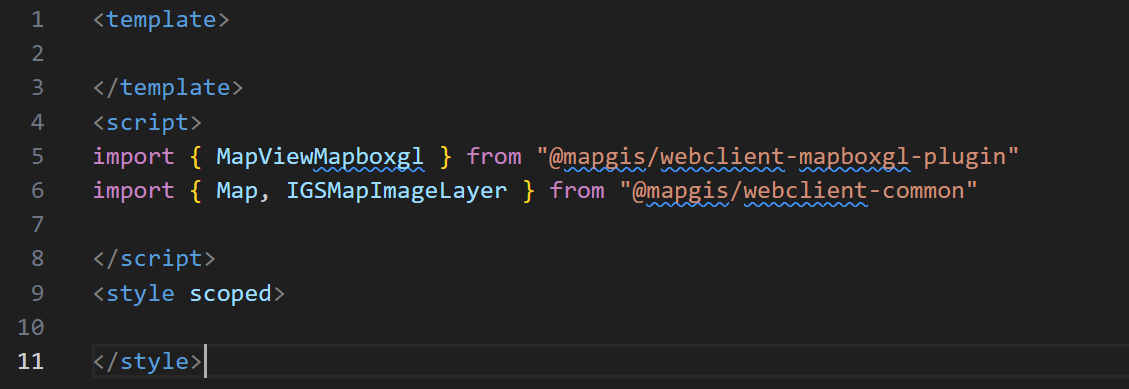This screenshot has width=1129, height=389.
Task: Place cursor on empty line 2
Action: tap(611, 53)
